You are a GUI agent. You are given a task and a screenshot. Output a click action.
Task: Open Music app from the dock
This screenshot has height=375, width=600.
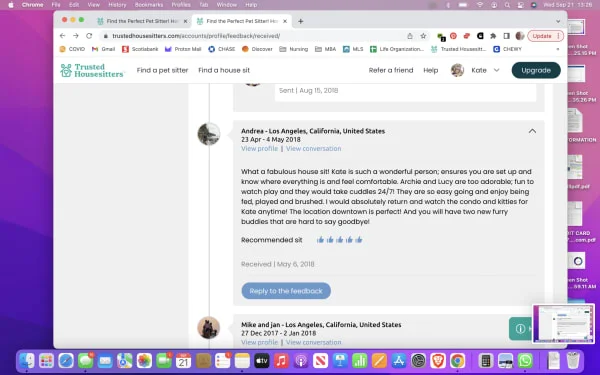[x=281, y=360]
